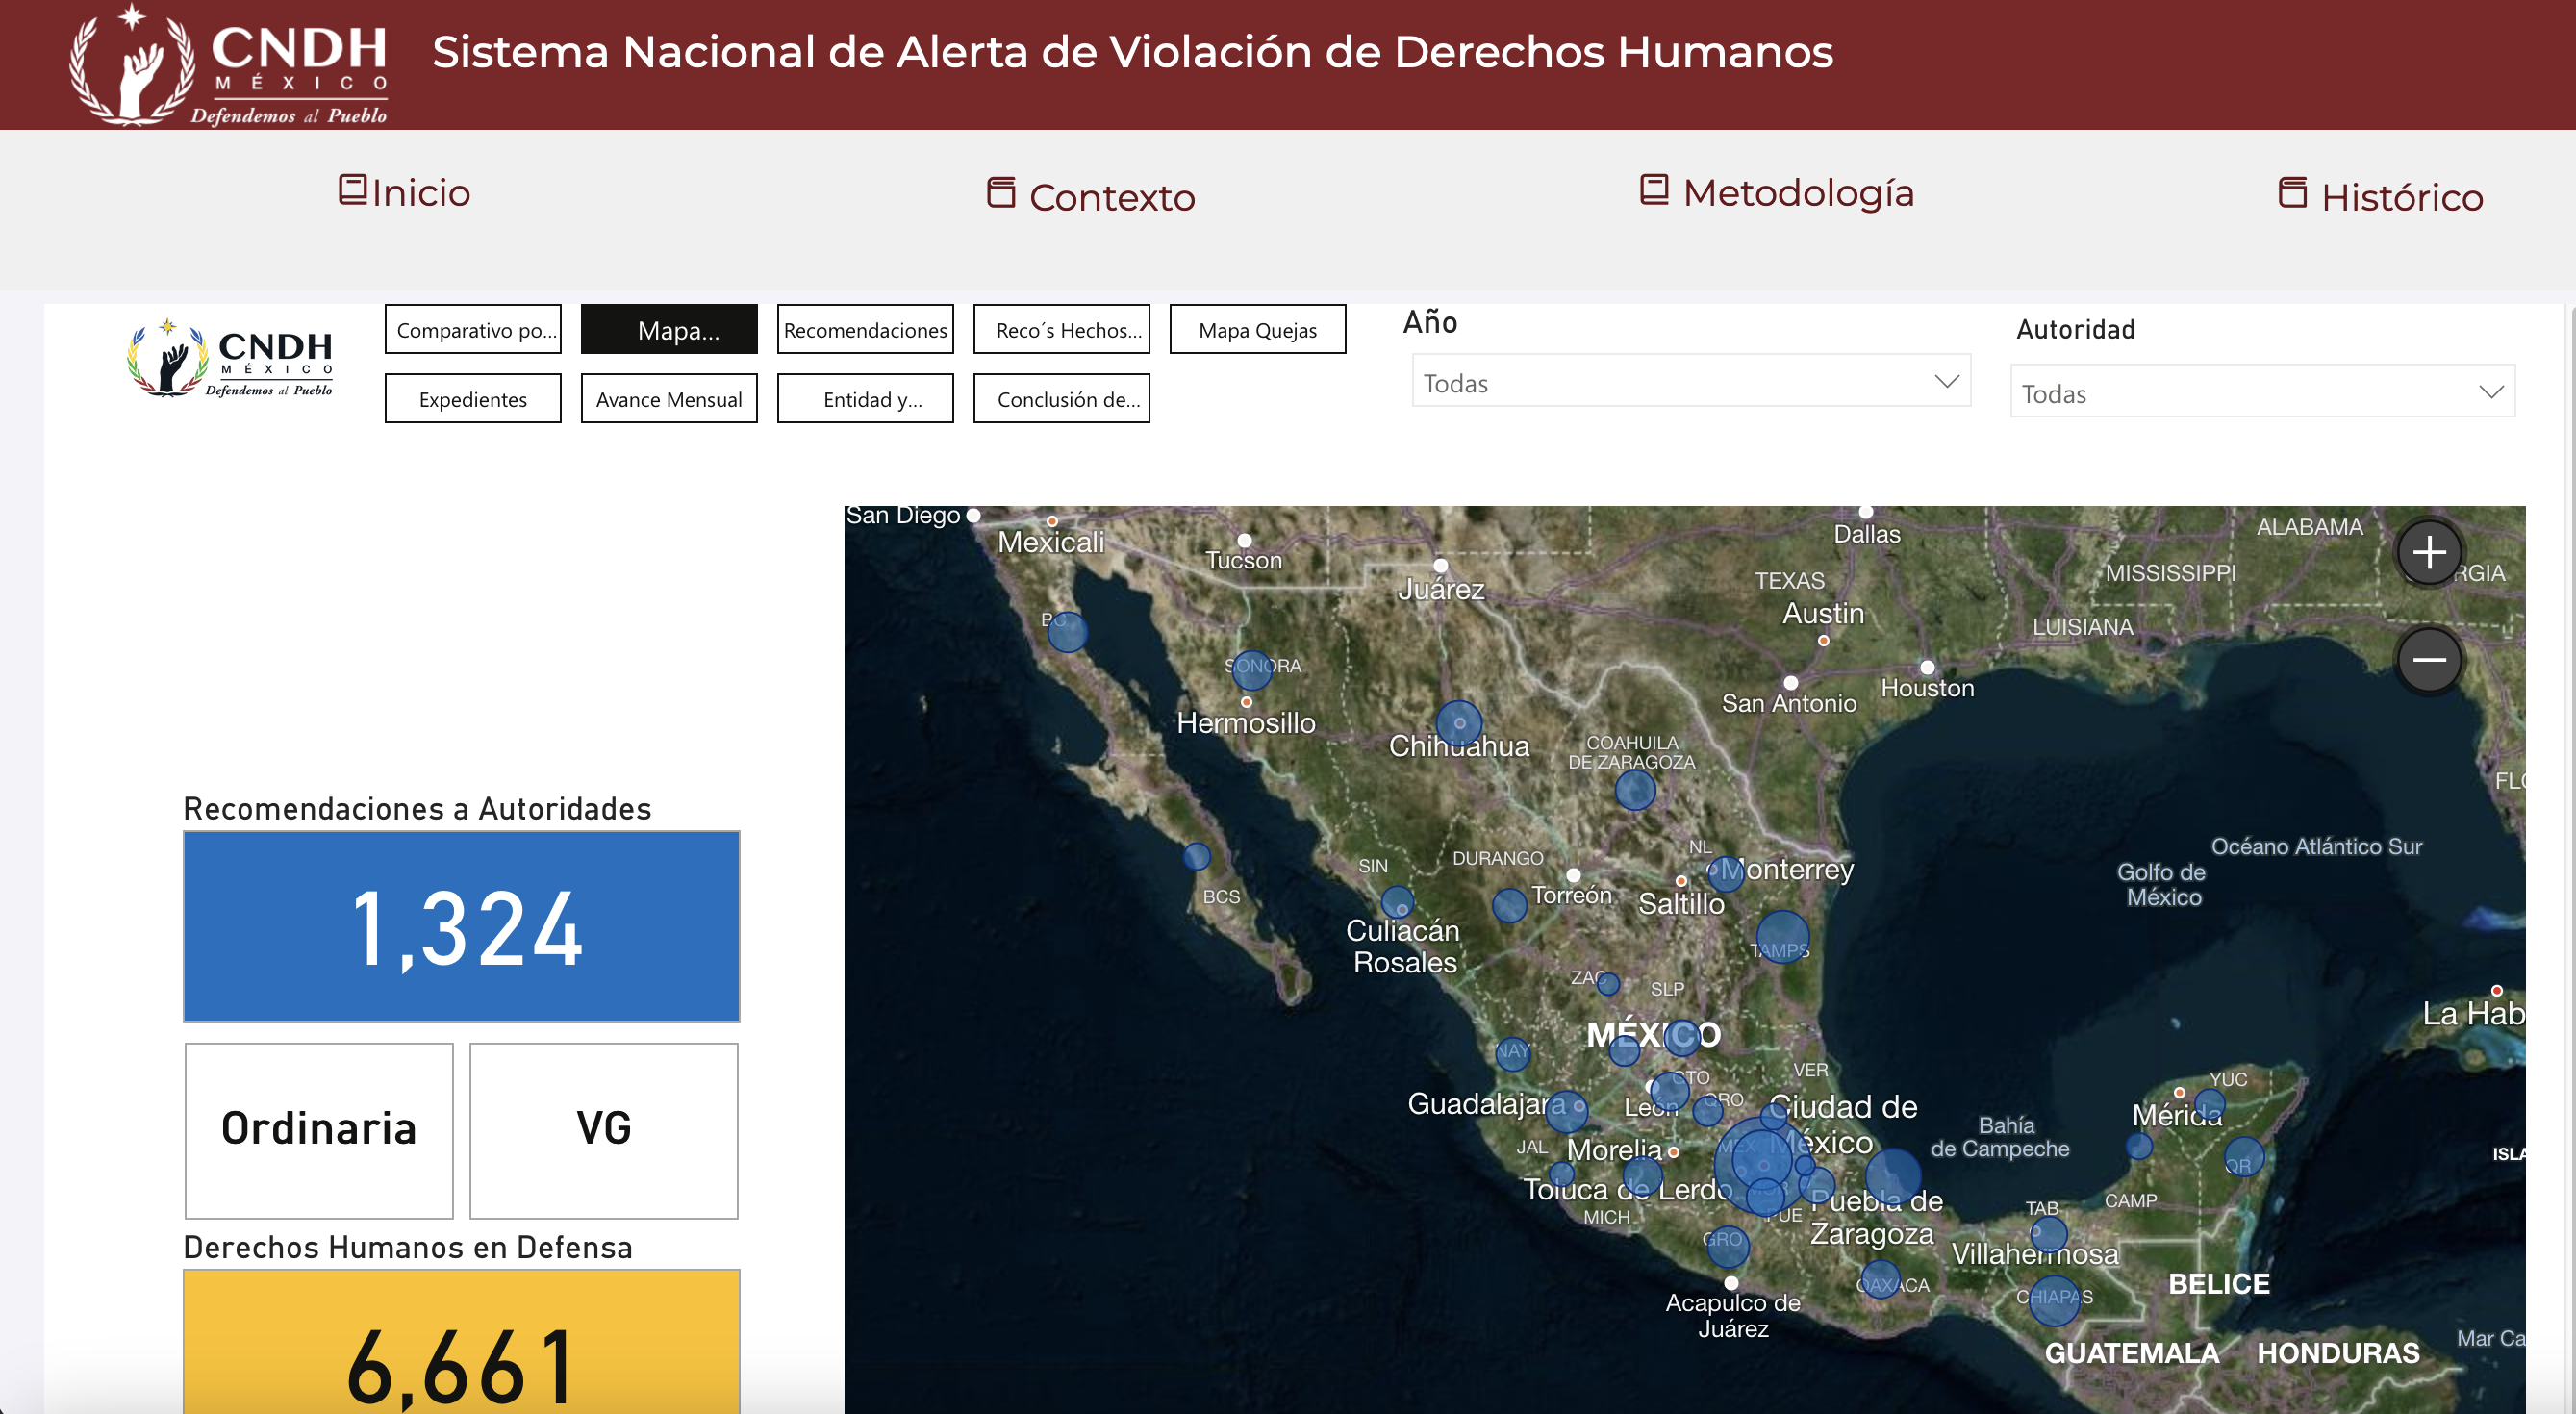Click the Chihuahua map bubble

point(1459,723)
